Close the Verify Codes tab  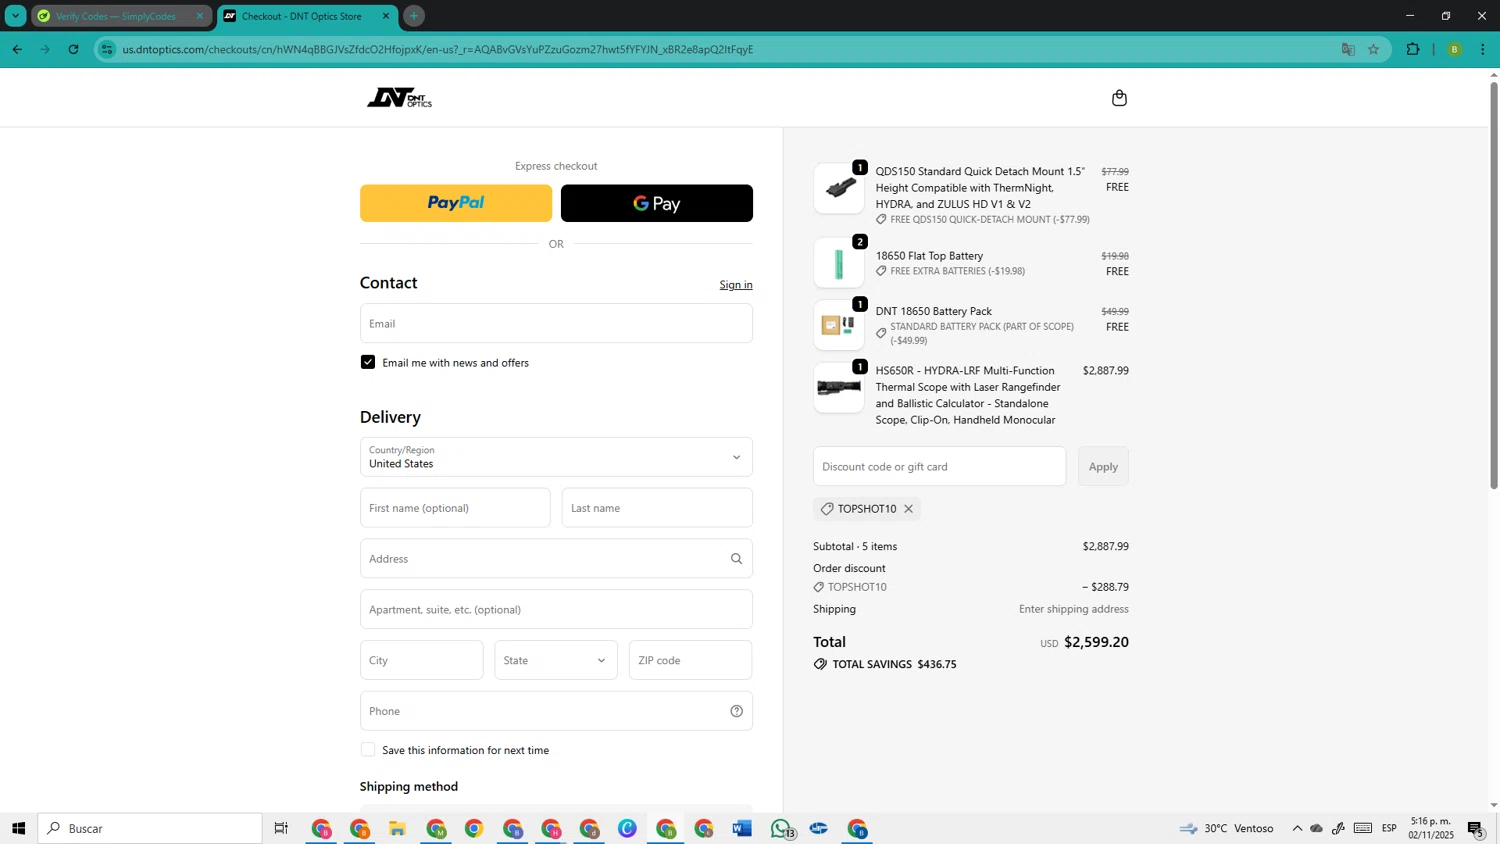click(199, 16)
